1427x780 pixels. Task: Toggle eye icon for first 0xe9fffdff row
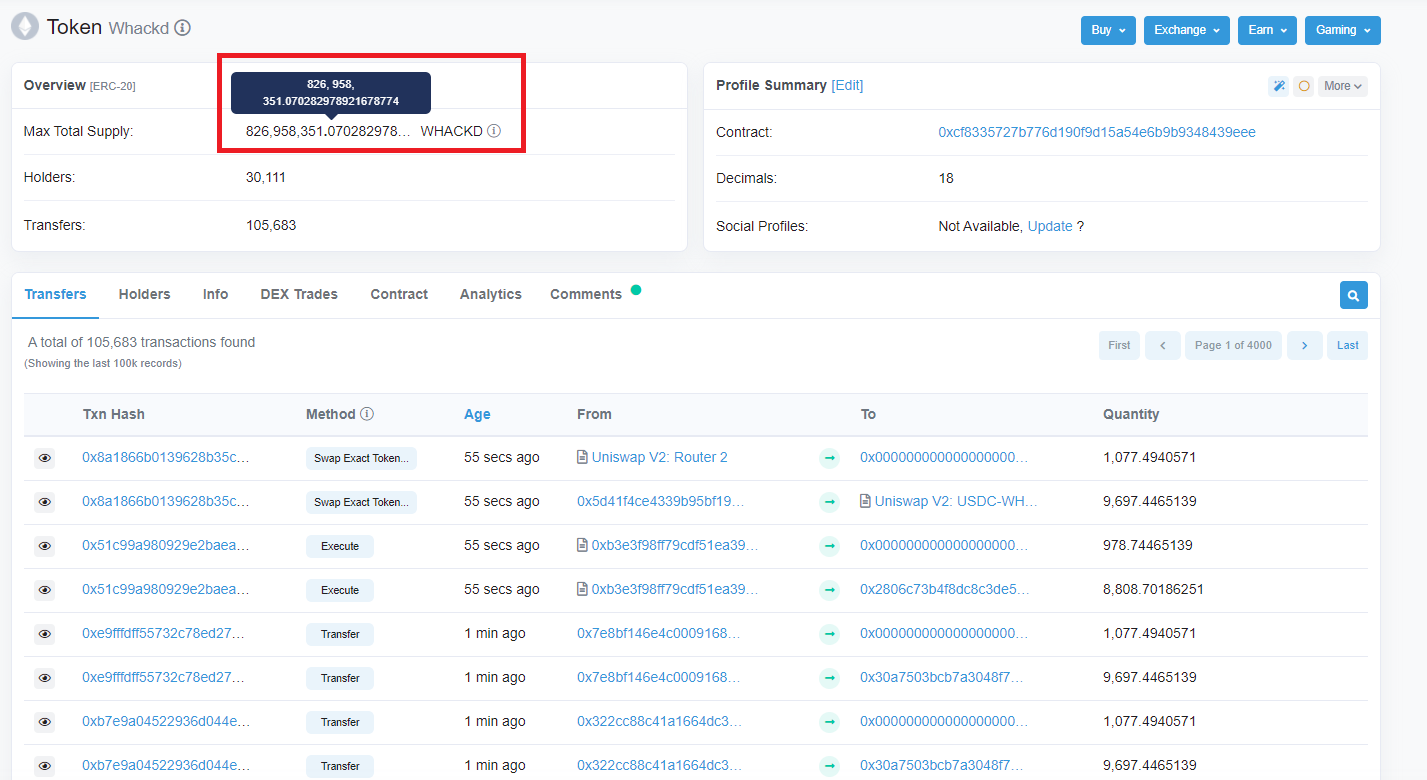[x=44, y=634]
